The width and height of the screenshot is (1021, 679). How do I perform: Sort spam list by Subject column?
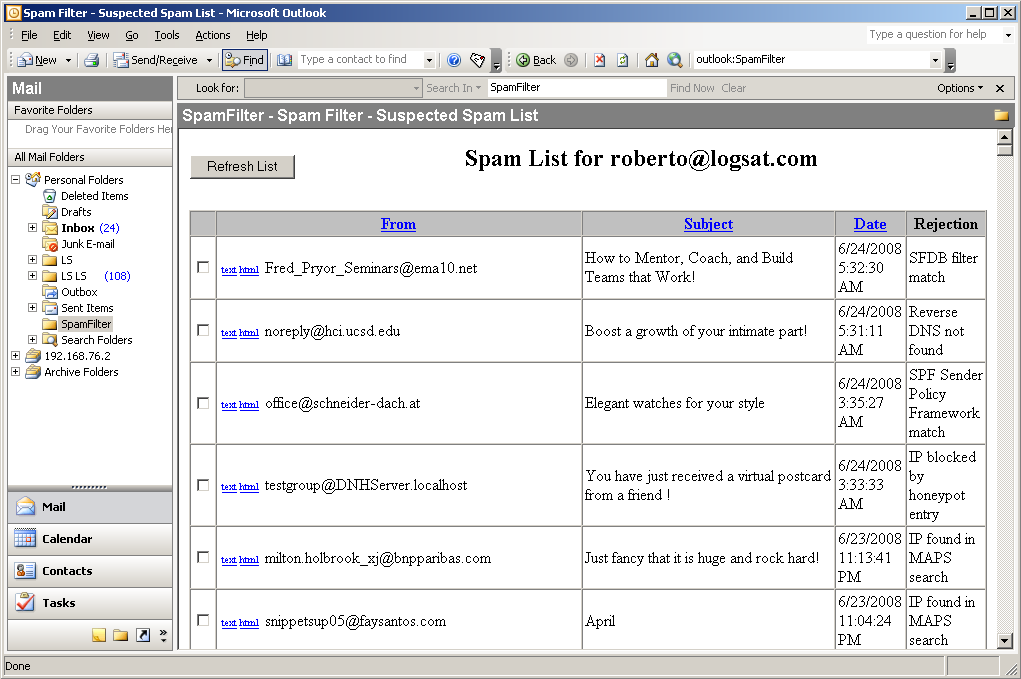click(x=708, y=224)
